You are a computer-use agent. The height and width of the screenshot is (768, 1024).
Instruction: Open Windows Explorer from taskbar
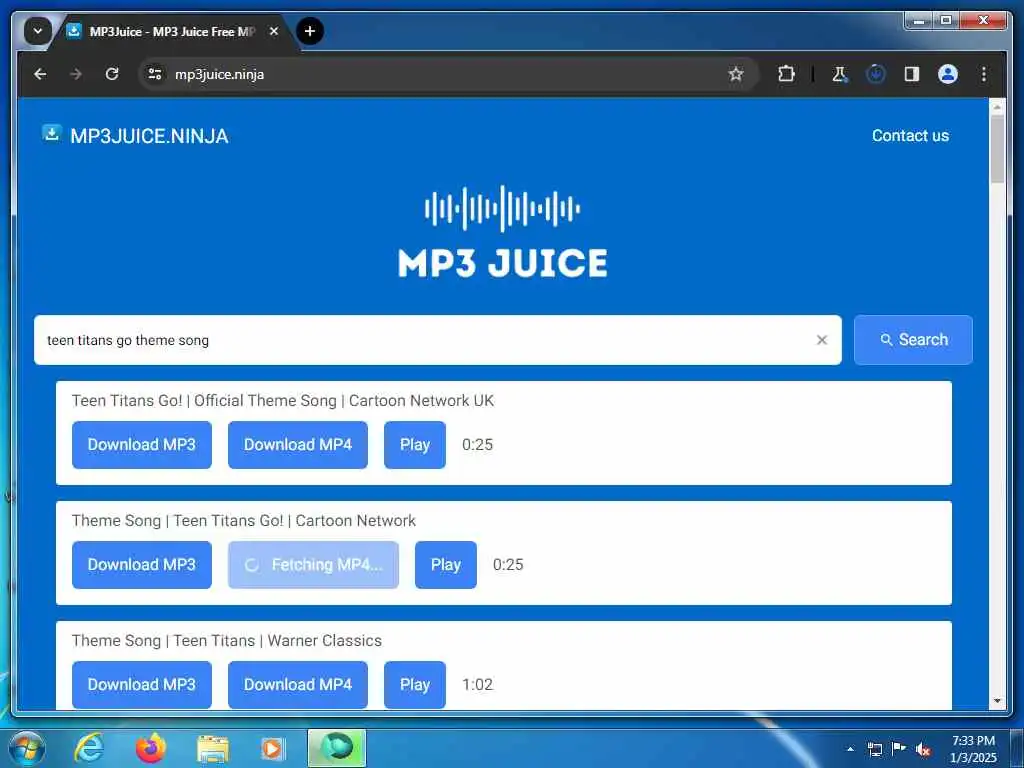tap(213, 750)
